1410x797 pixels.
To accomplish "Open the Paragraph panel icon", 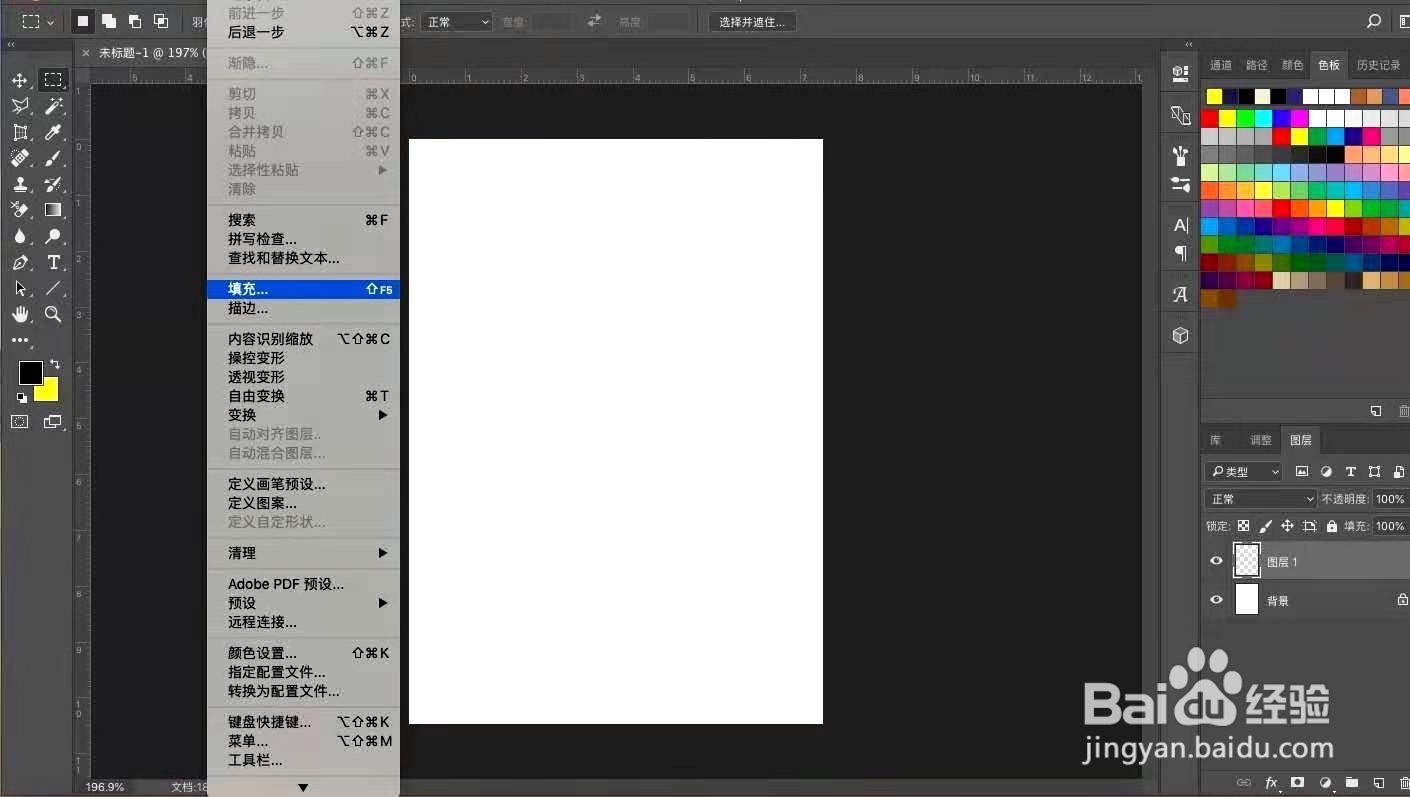I will point(1181,253).
